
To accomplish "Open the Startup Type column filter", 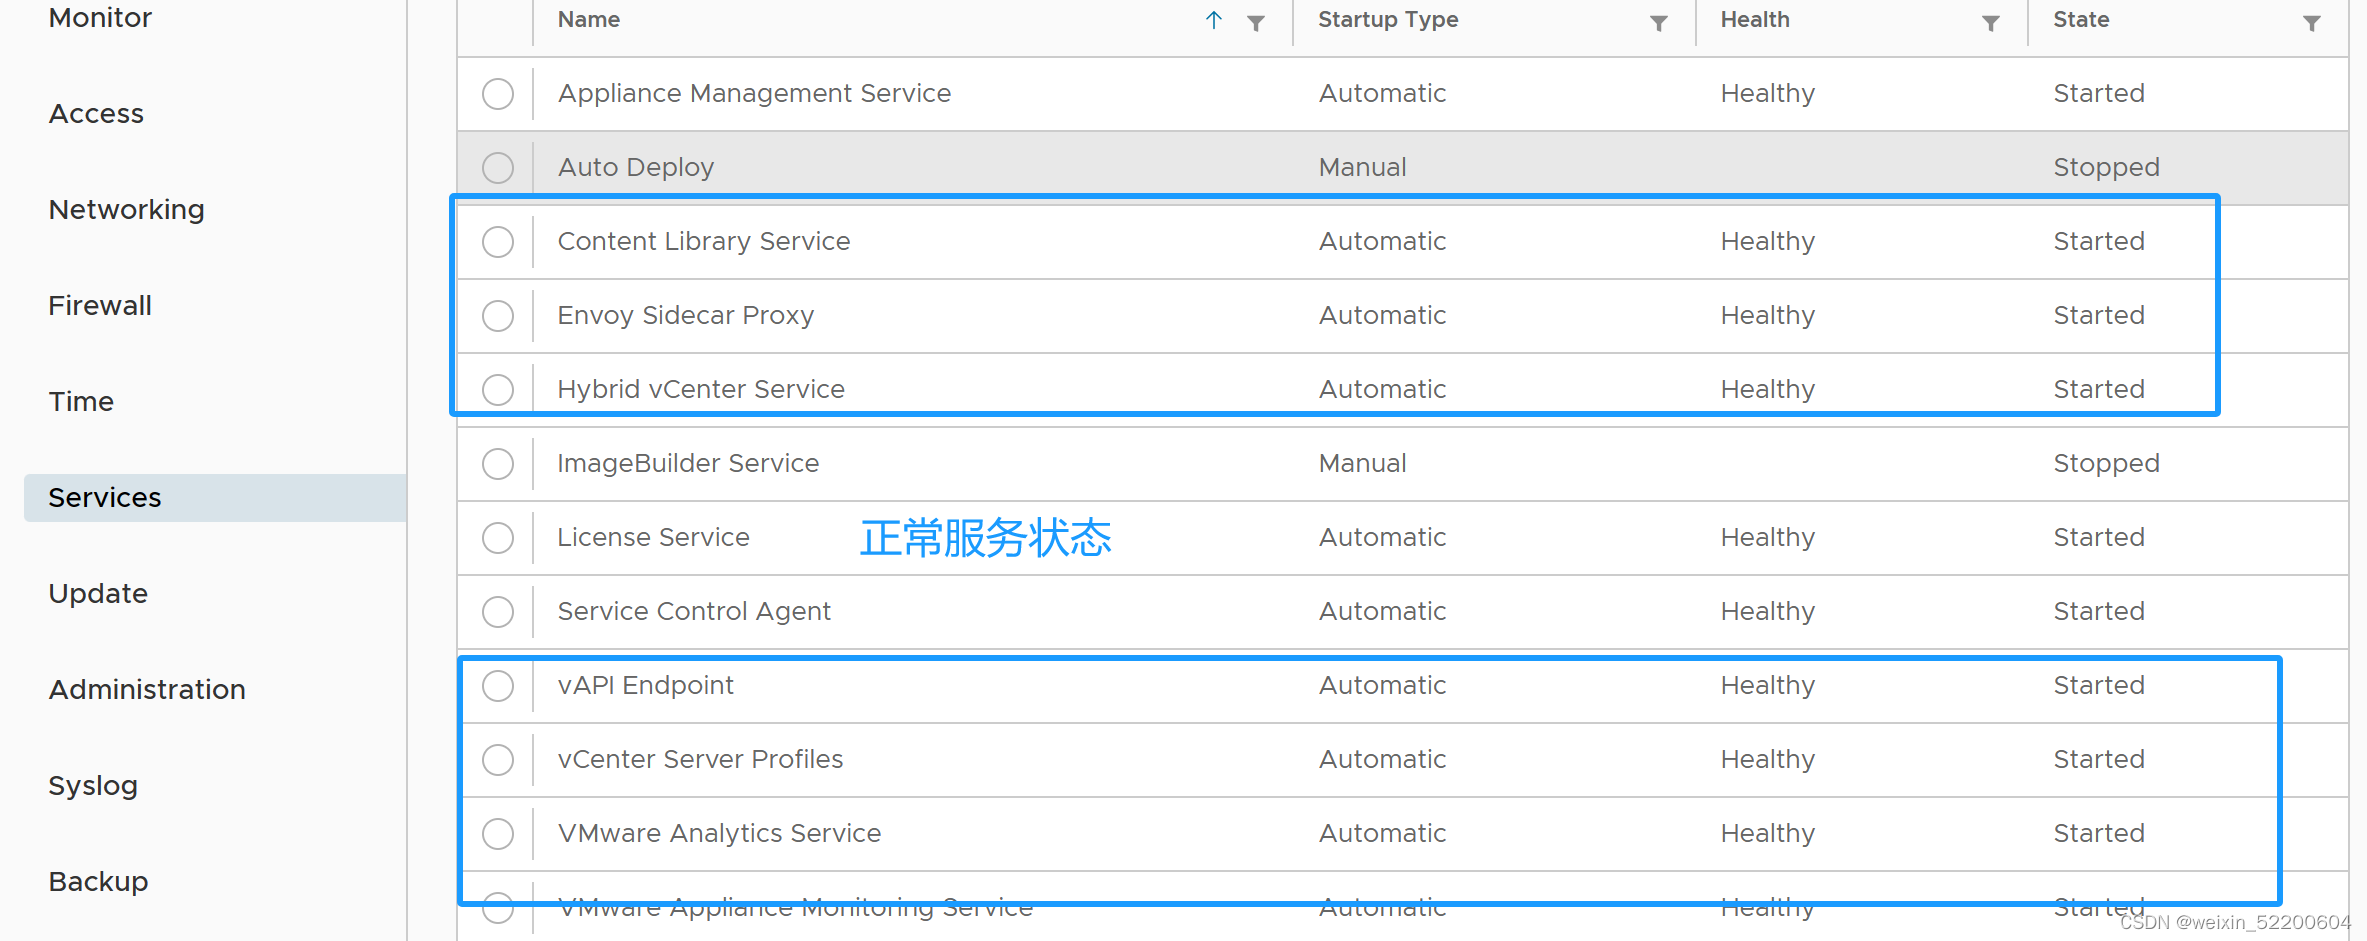I will click(1659, 23).
